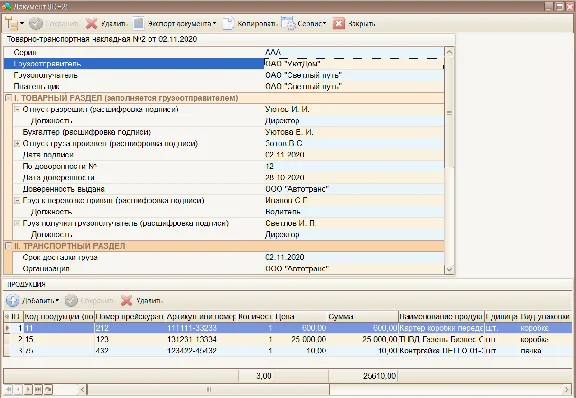Go to the next record in the navigator

28,389
